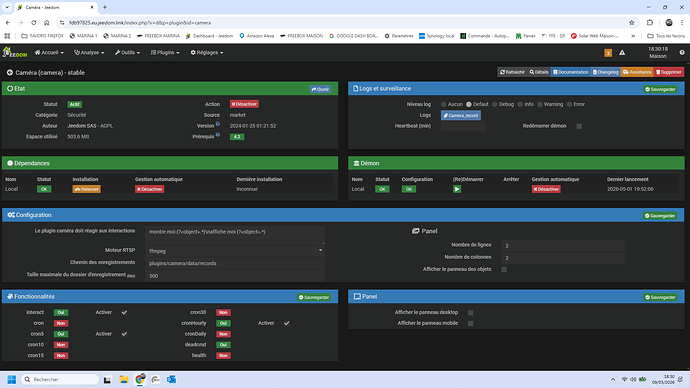Viewport: 690px width, 388px height.
Task: Open the FREEBOX MAISON bookmark
Action: pos(301,36)
